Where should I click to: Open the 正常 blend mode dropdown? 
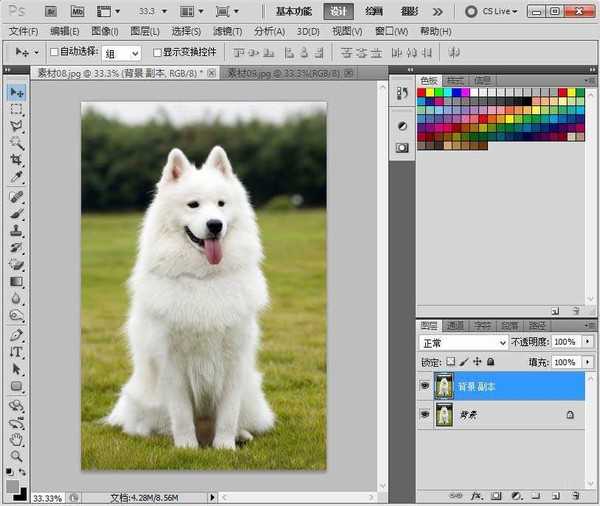coord(463,342)
